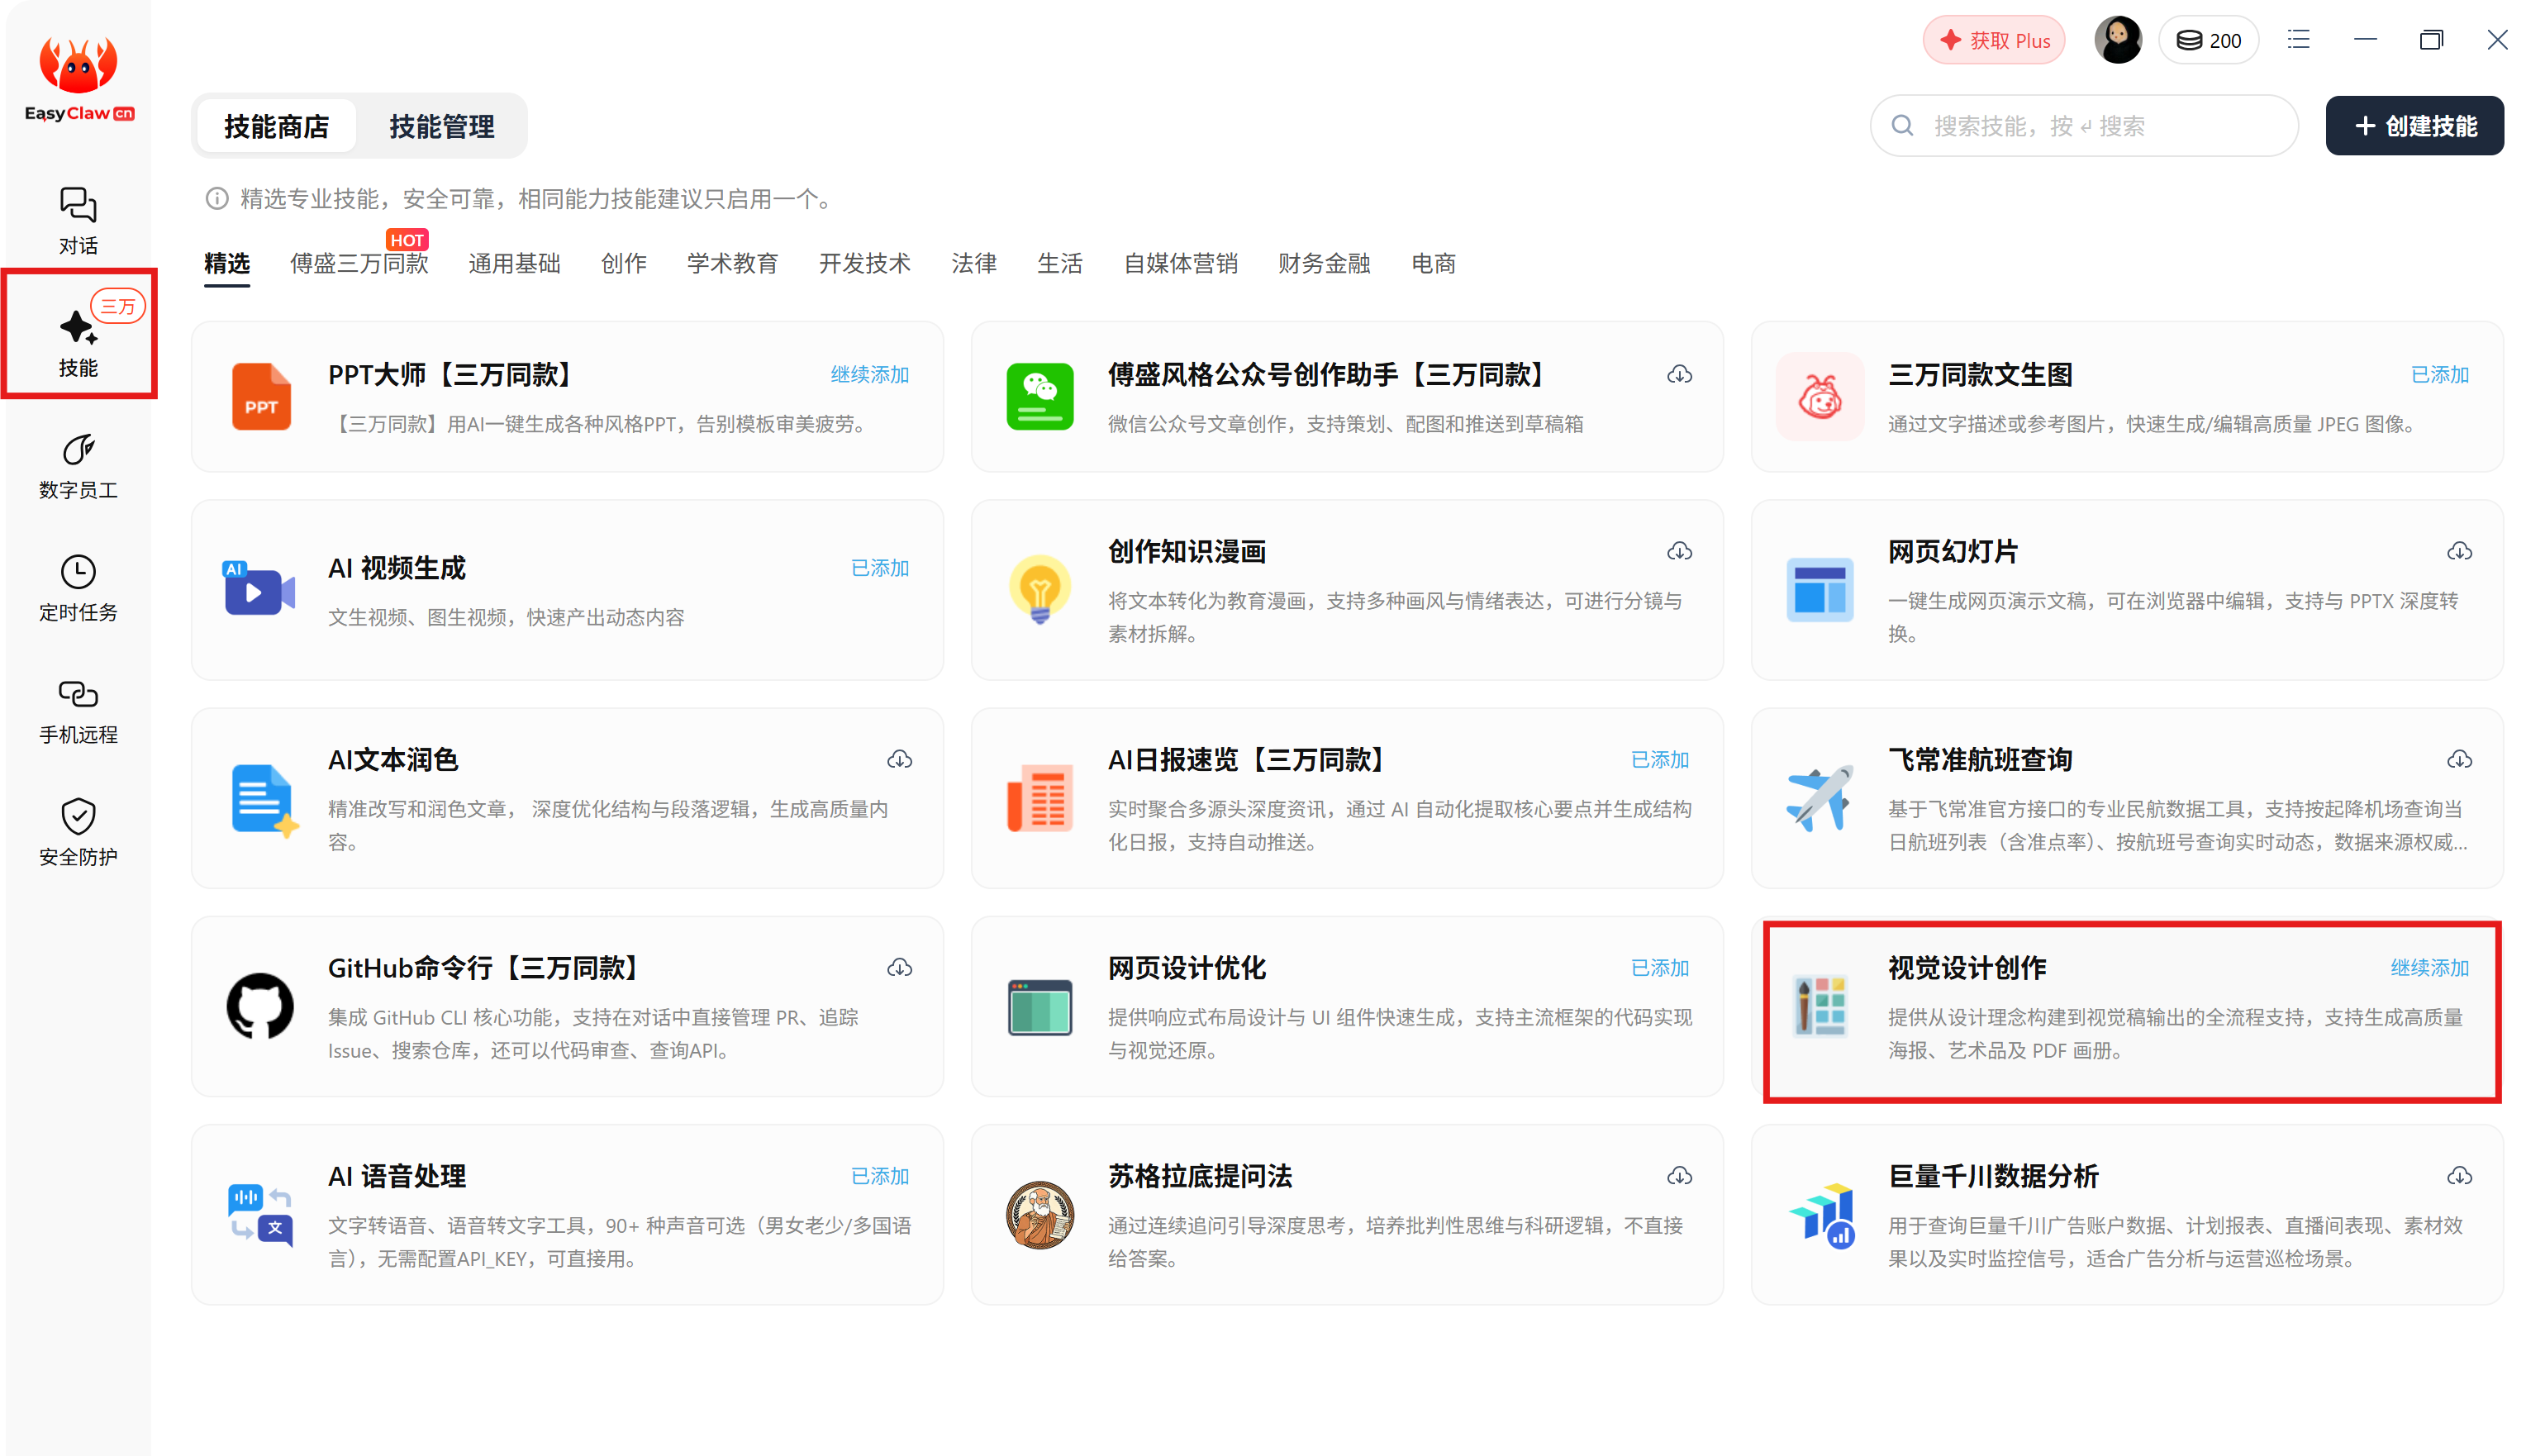2526x1456 pixels.
Task: Download 傅盛风格公众号创作助手 skill via cloud icon
Action: tap(1679, 374)
